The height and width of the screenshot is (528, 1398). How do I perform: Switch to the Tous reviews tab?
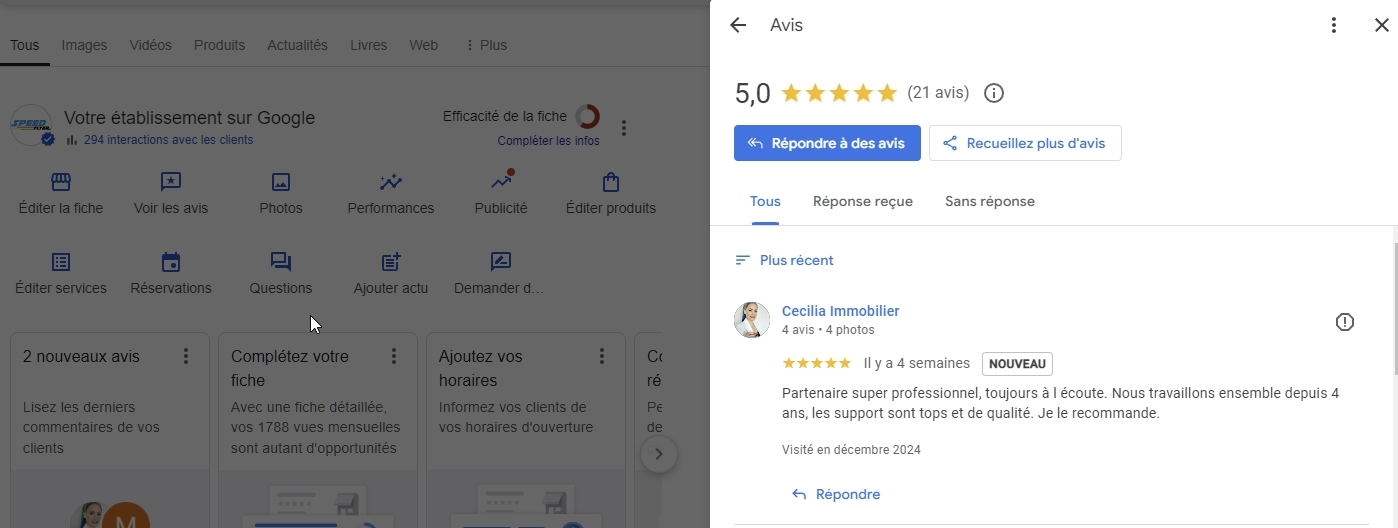765,202
